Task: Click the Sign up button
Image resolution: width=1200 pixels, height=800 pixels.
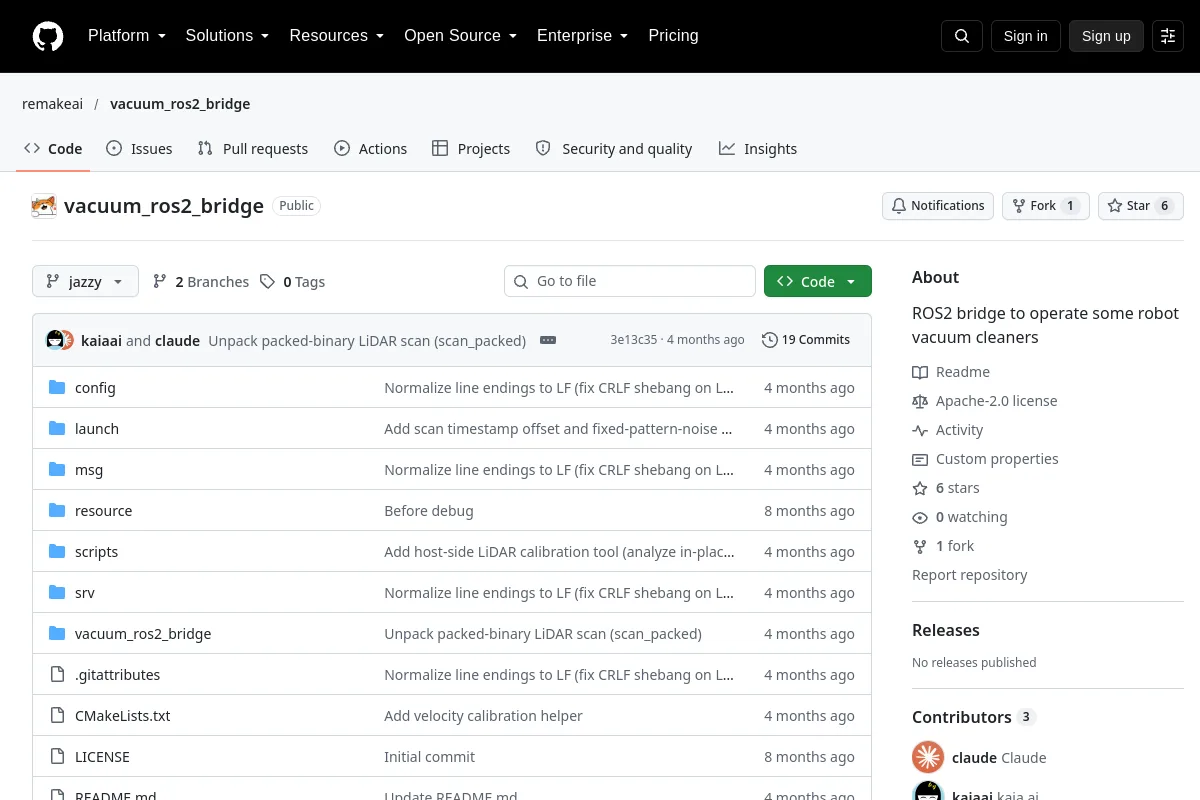Action: point(1106,36)
